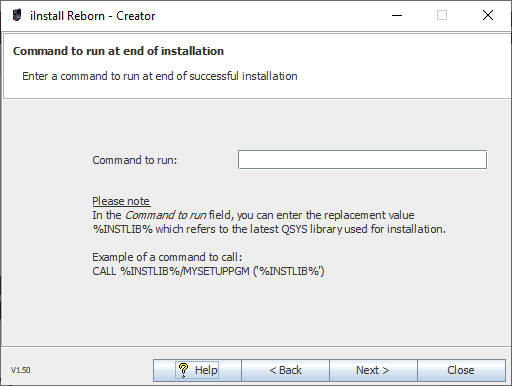Proceed with the Next button
Viewport: 512px width, 386px height.
(373, 370)
